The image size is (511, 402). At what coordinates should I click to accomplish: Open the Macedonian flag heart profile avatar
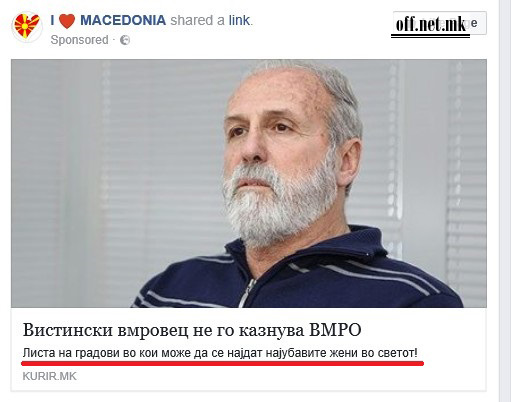(27, 27)
